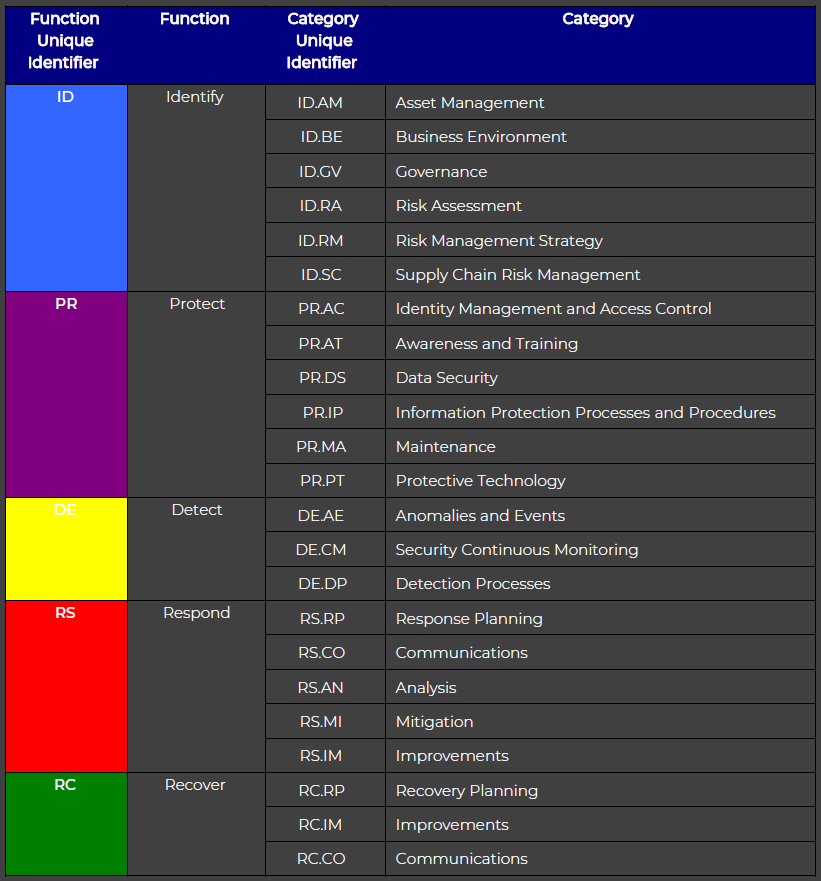Select the RC.CO identifier cell

click(325, 859)
